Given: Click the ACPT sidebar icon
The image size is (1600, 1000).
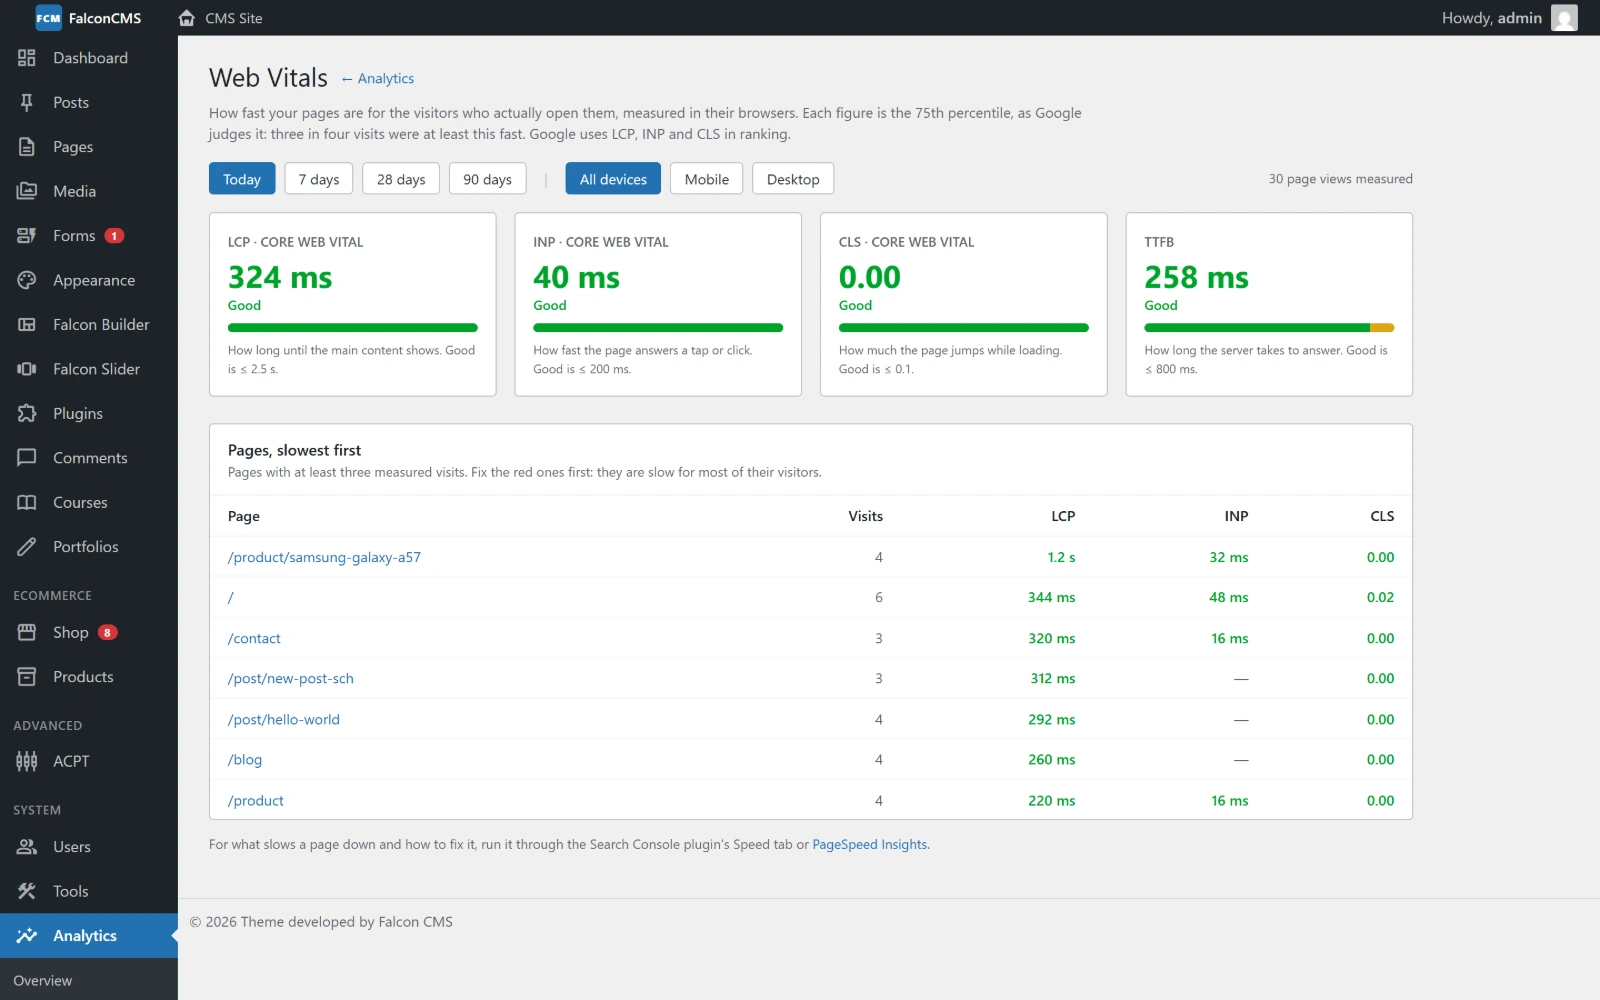Looking at the screenshot, I should click(x=27, y=761).
